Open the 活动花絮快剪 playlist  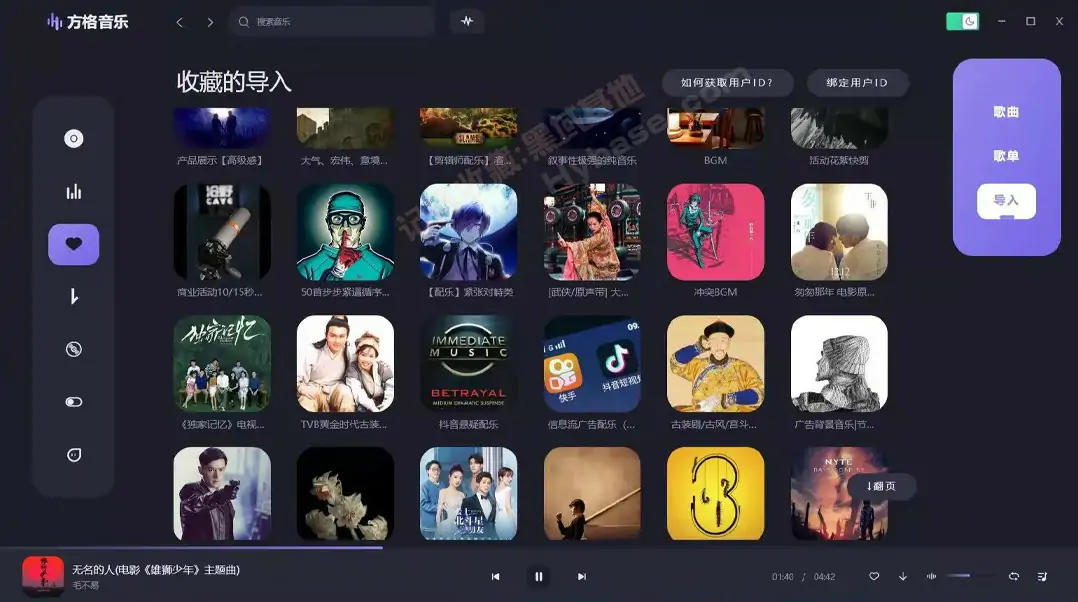(839, 129)
